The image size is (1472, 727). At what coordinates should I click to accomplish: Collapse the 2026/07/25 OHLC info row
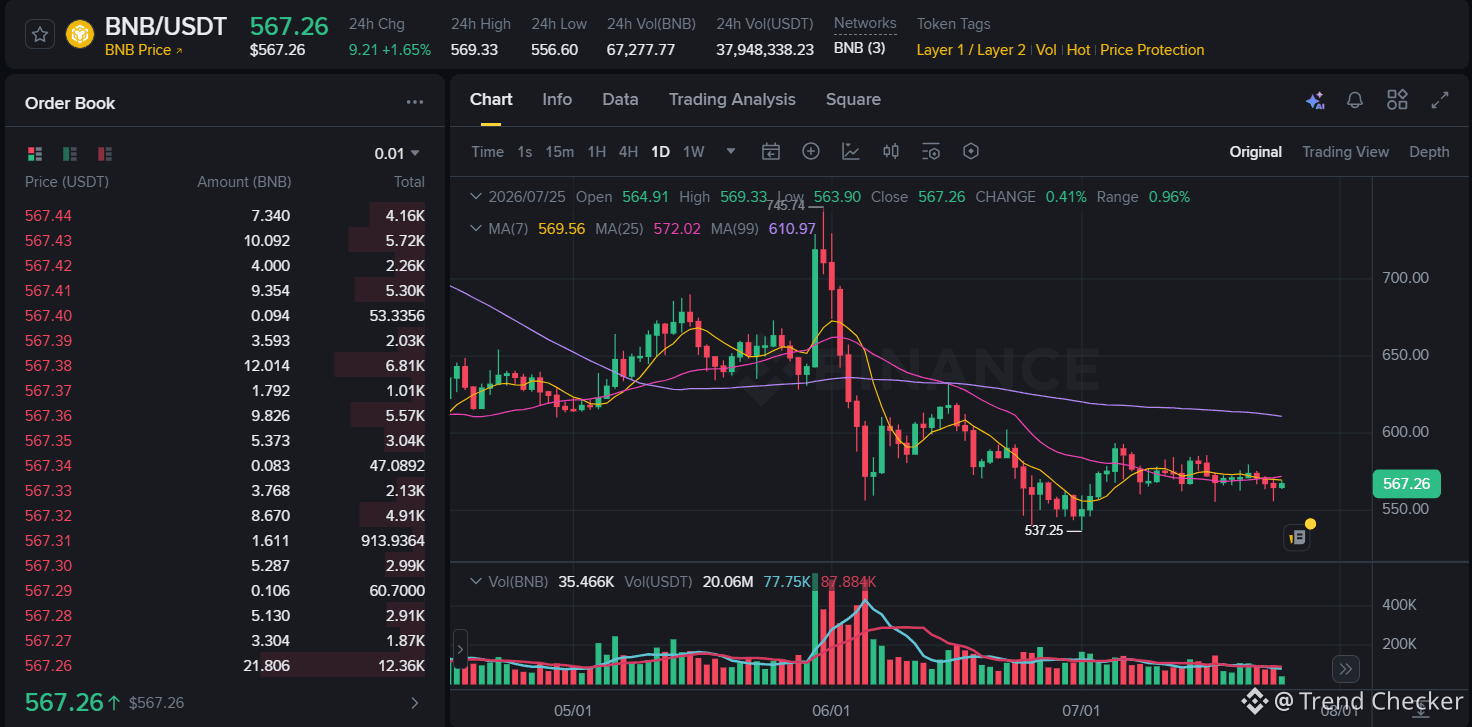coord(476,197)
